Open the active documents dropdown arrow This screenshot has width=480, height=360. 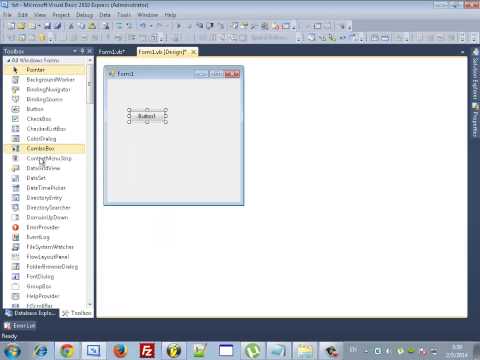[x=462, y=52]
